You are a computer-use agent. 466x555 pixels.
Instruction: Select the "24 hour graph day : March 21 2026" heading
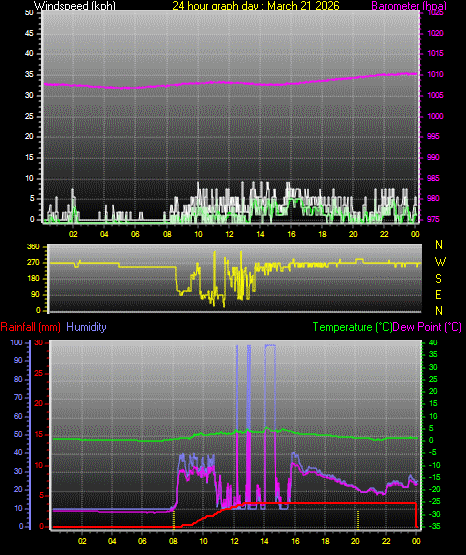256,6
